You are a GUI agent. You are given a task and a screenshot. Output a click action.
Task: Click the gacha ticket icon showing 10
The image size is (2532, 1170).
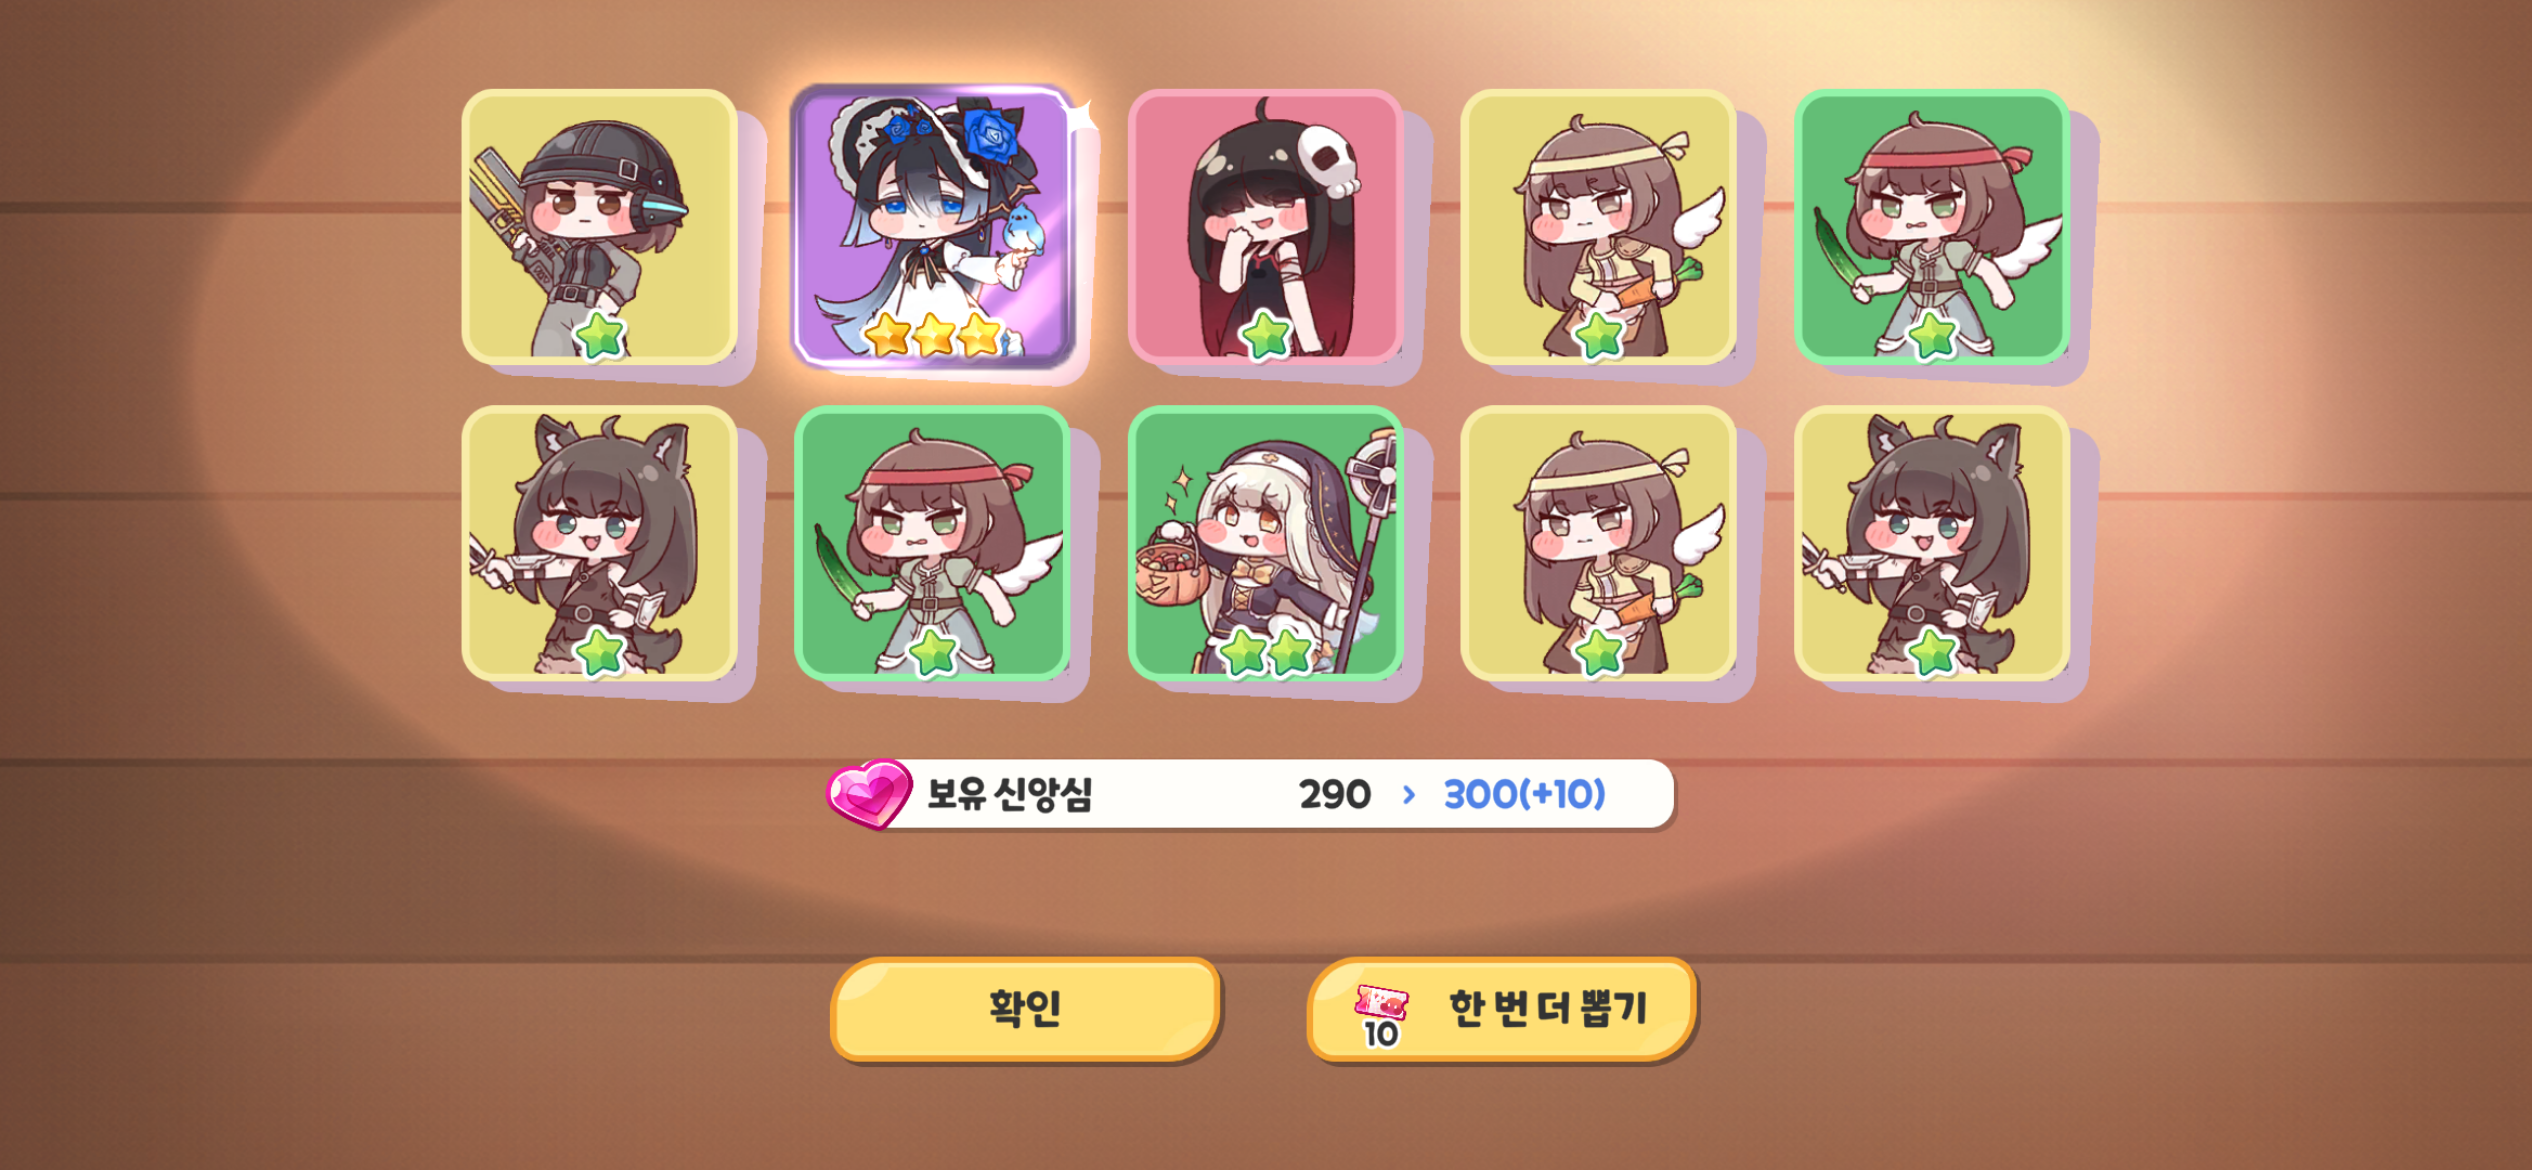coord(1382,1014)
